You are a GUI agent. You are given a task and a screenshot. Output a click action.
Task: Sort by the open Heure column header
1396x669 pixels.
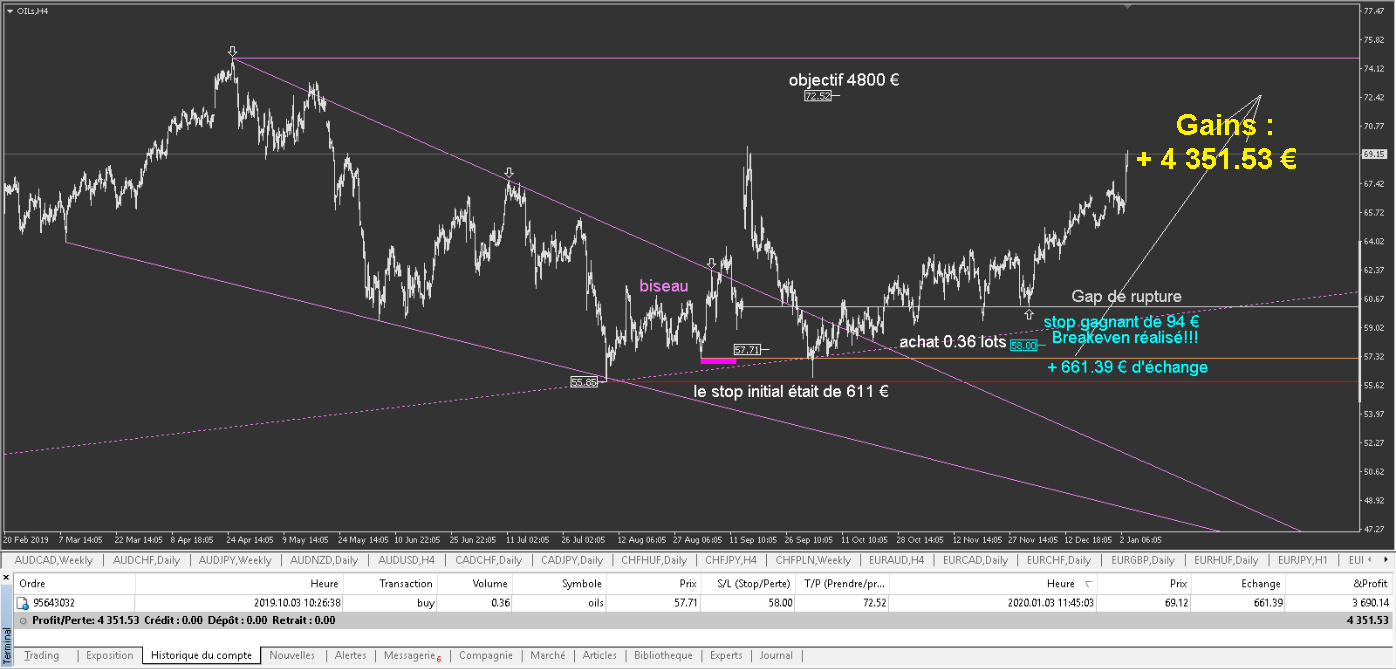(x=240, y=583)
